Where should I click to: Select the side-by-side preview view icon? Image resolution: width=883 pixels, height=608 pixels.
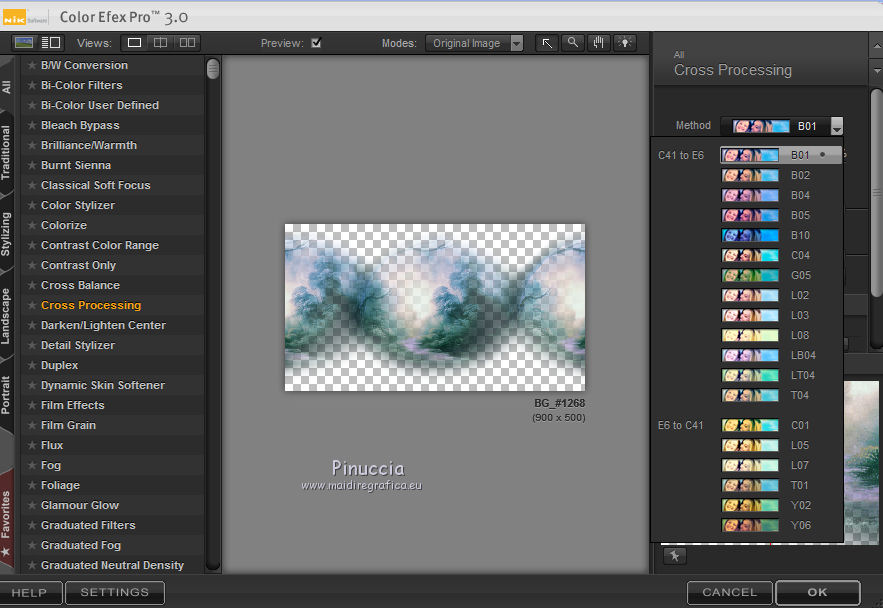(187, 43)
